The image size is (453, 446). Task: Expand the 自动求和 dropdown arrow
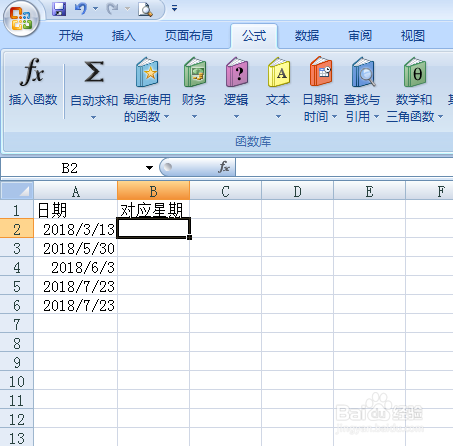(94, 117)
